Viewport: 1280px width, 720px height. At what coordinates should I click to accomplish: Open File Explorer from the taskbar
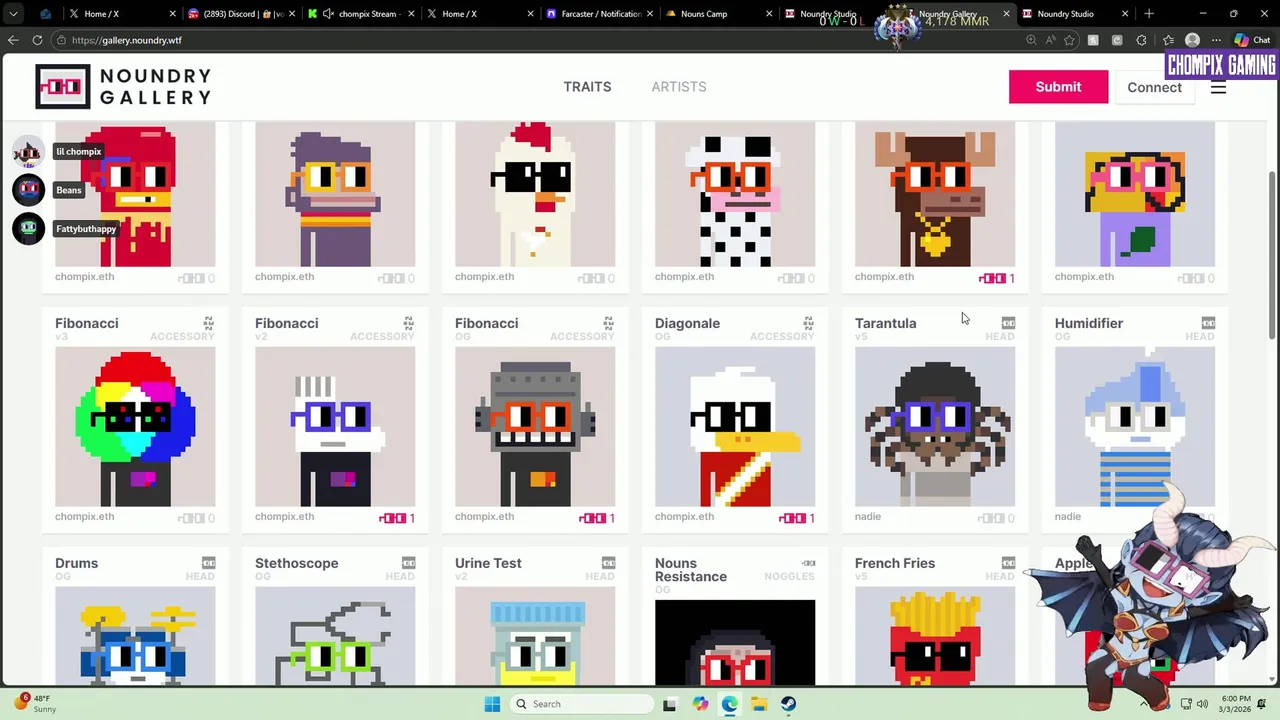tap(759, 704)
